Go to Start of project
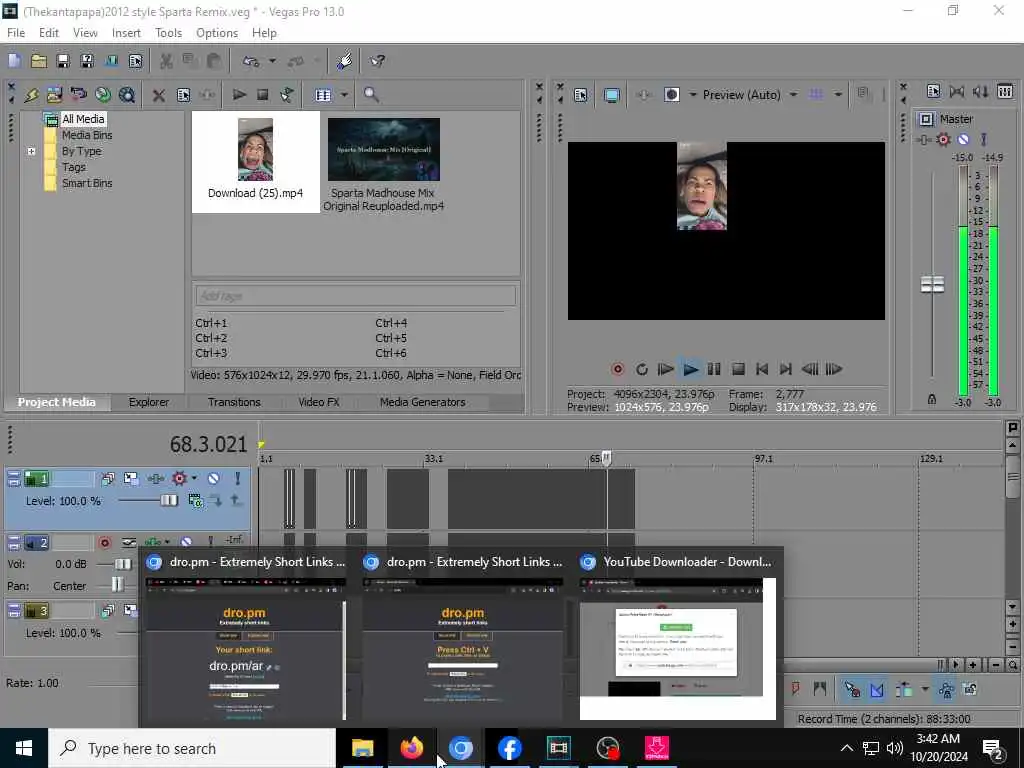 coord(761,370)
